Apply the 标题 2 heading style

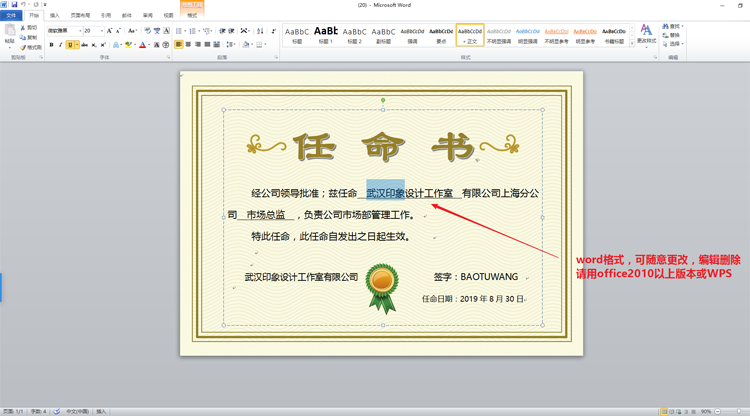click(354, 35)
